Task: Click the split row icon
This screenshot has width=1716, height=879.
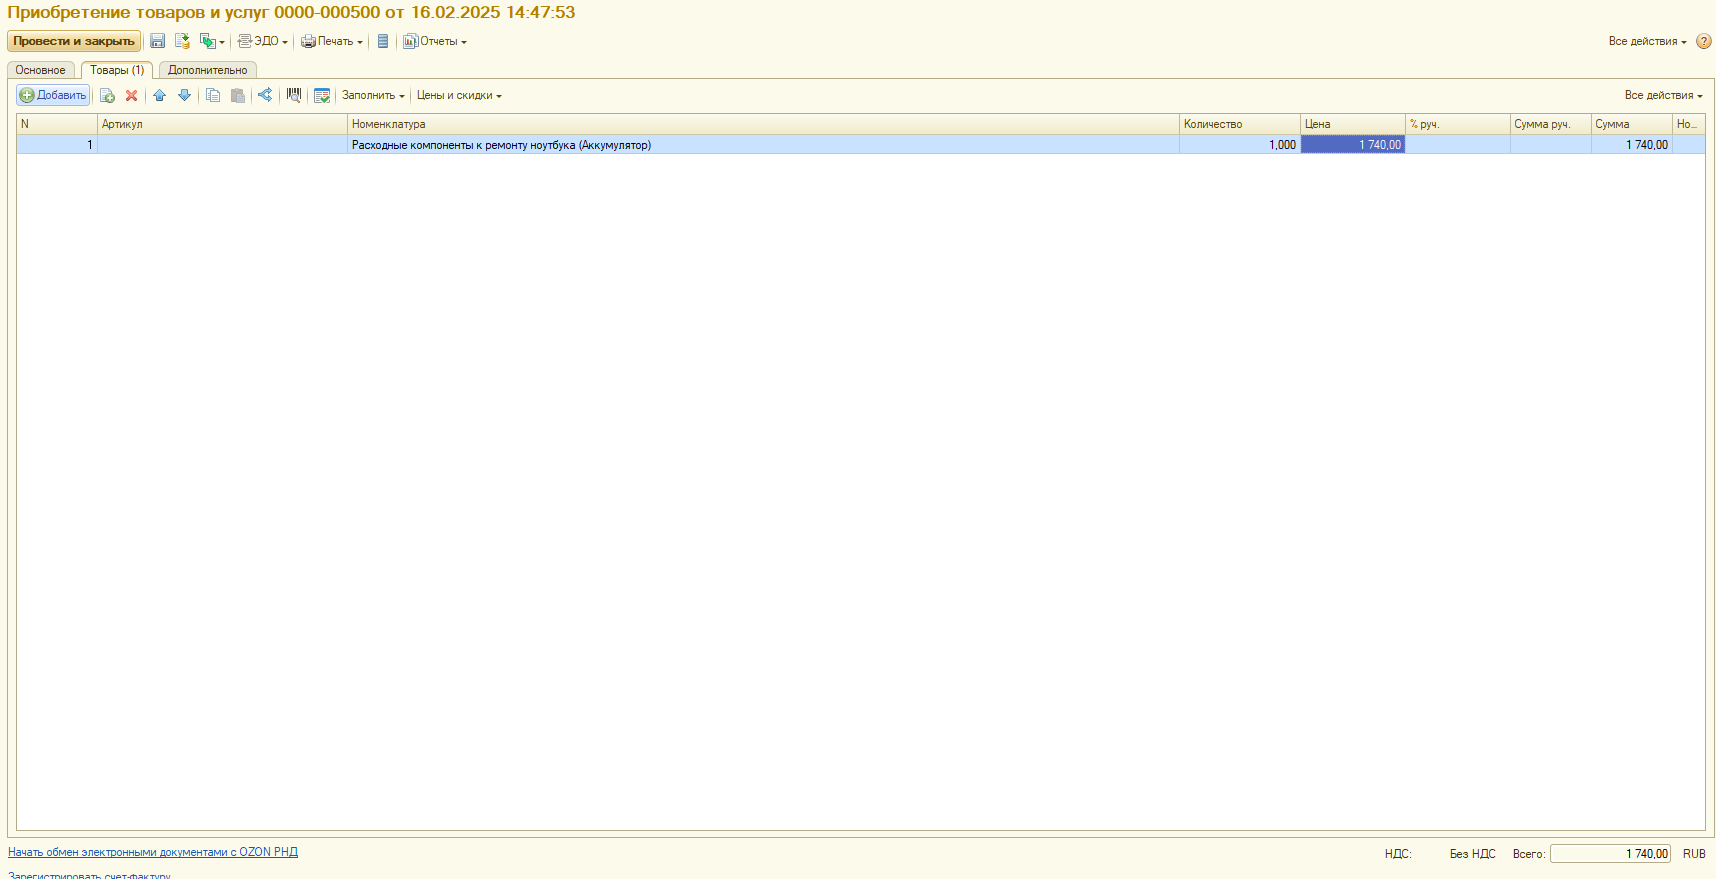Action: [265, 95]
